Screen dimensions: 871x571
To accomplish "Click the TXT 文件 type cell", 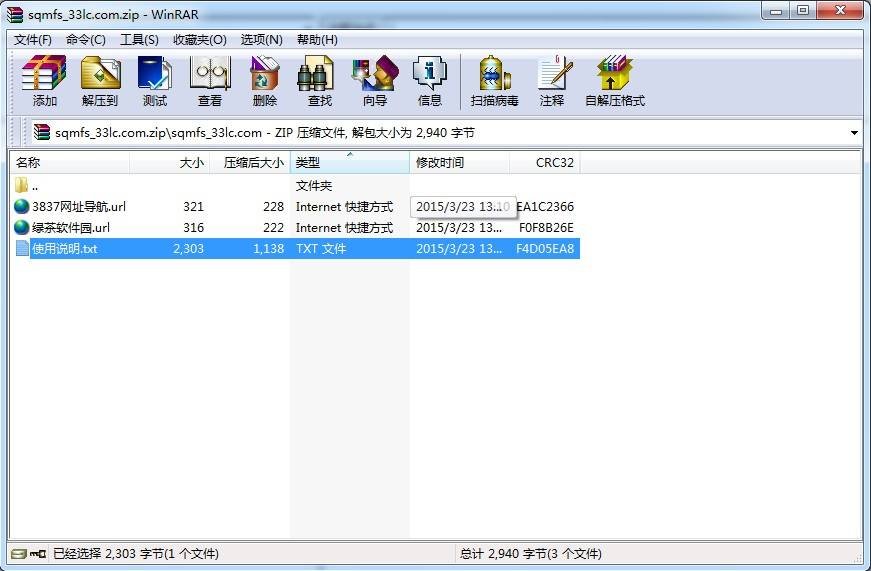I will (x=321, y=249).
